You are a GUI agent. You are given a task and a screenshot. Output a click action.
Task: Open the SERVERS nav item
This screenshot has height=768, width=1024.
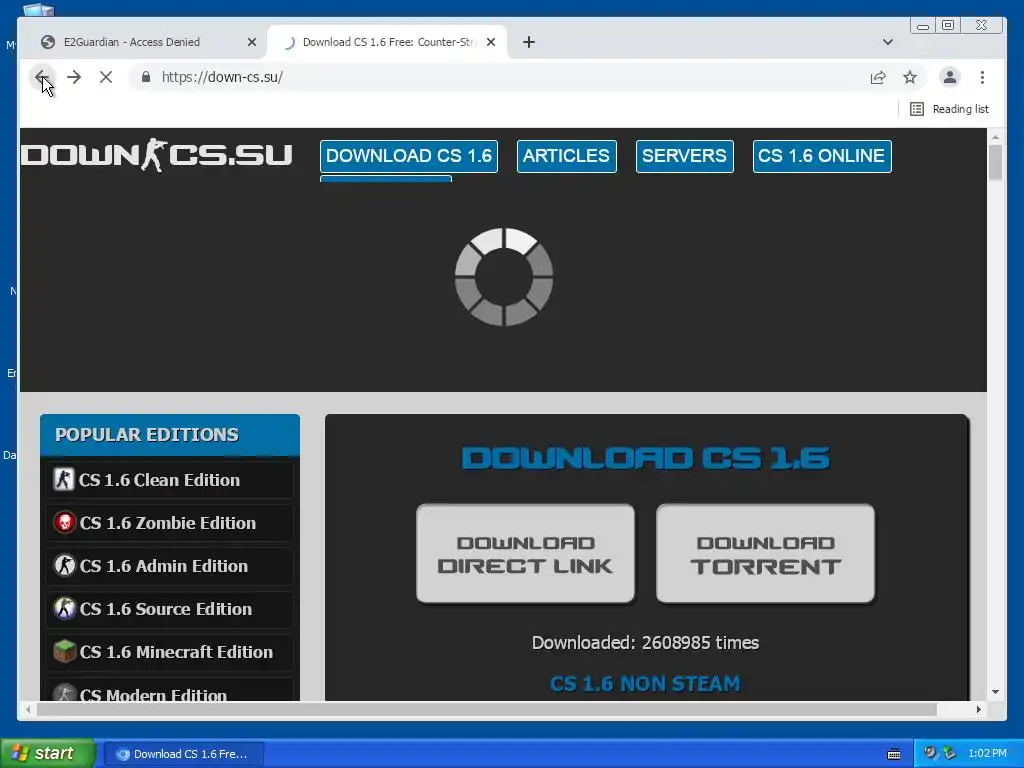pos(684,156)
